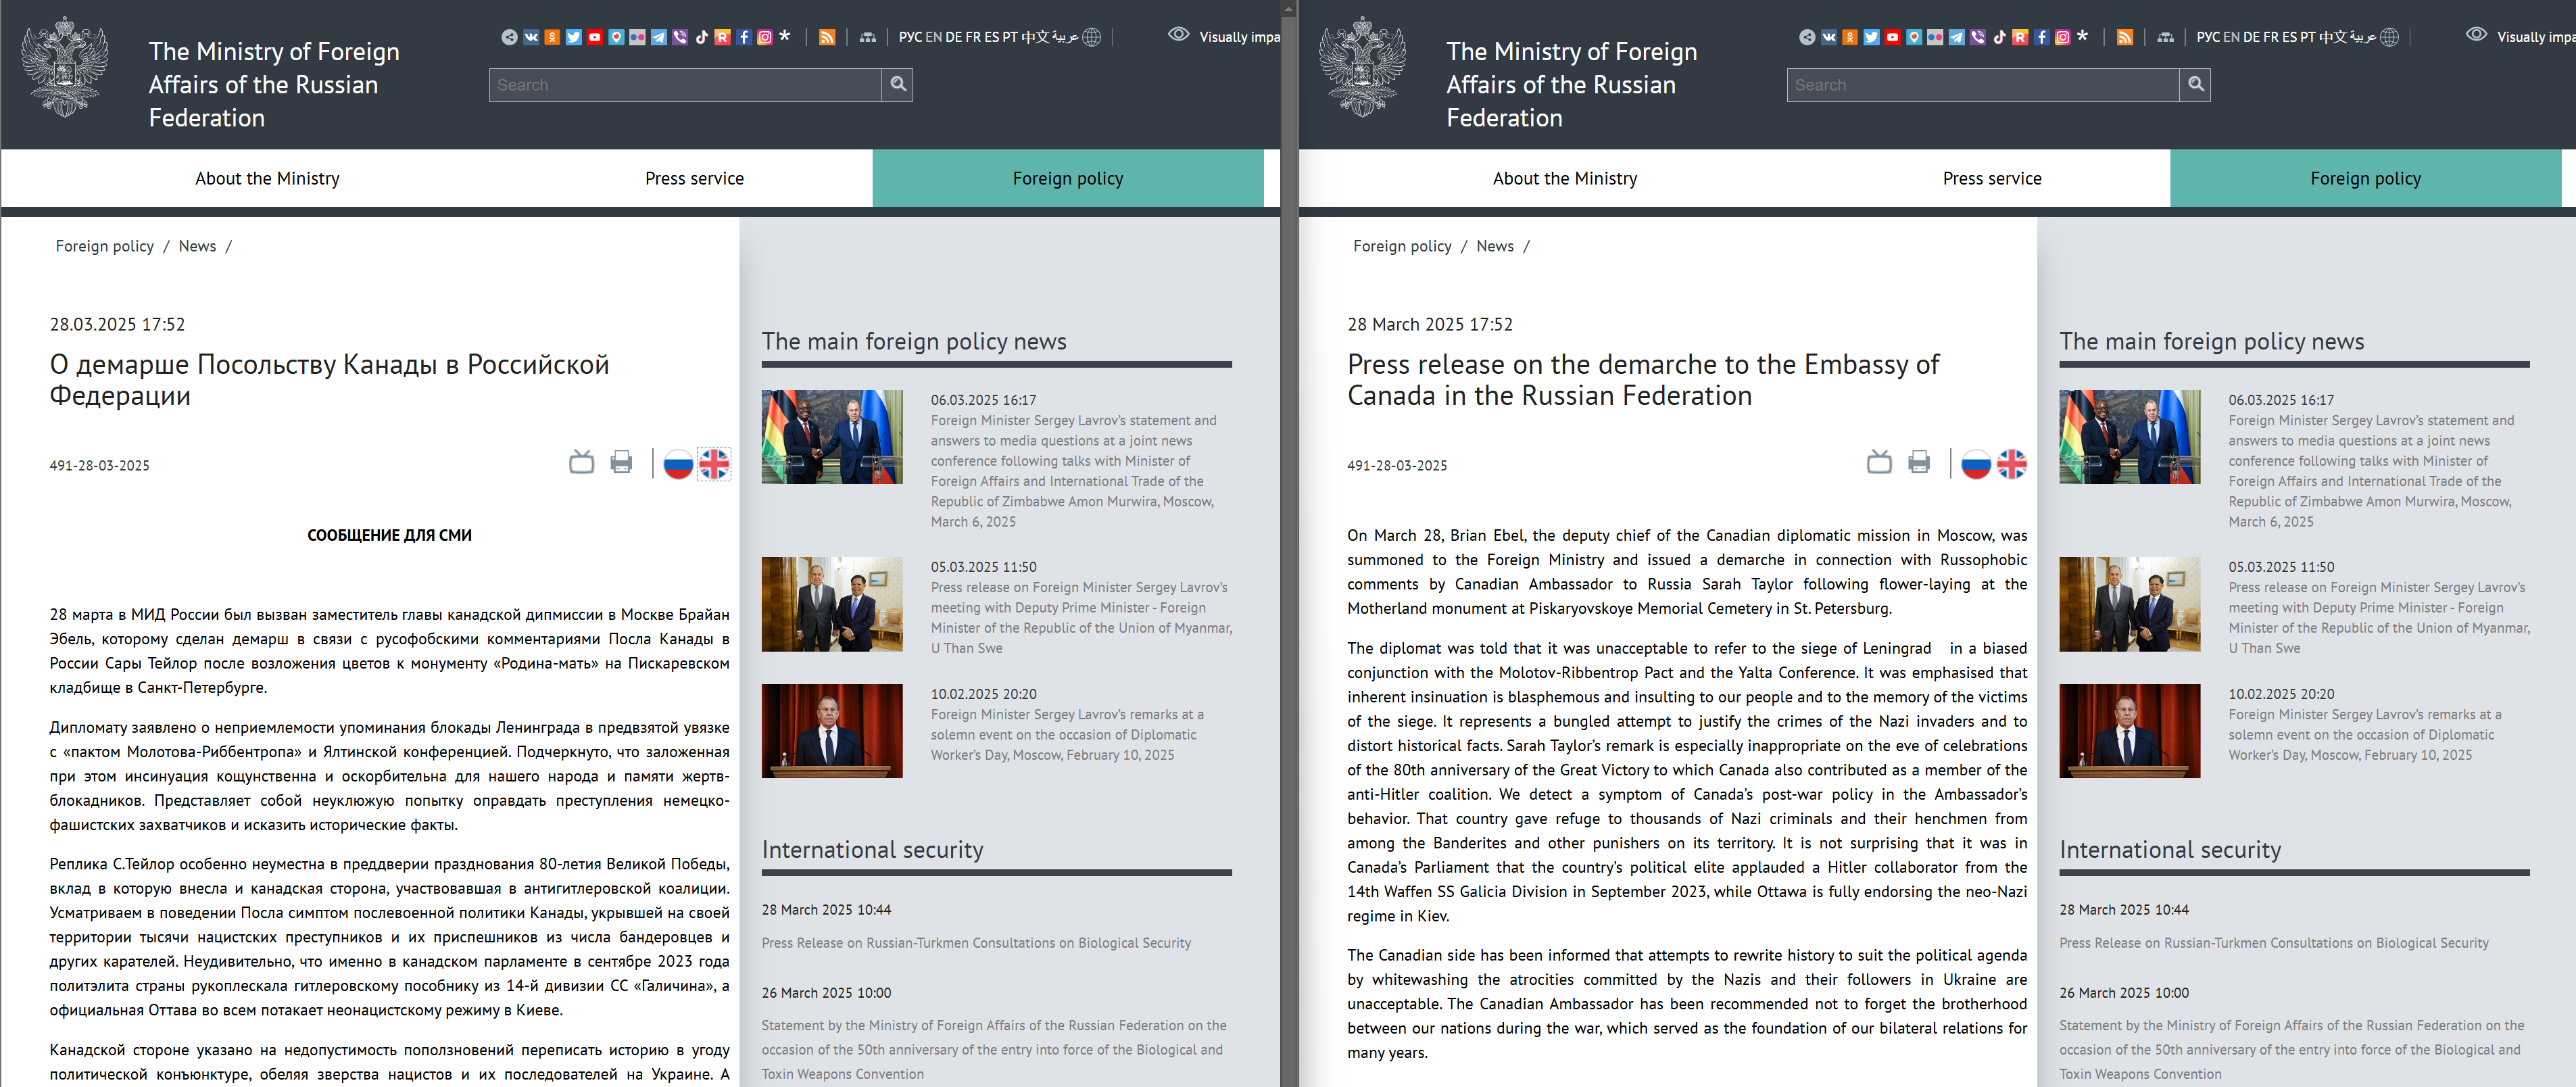Open Lavrov podium thumbnail in the left window

832,731
